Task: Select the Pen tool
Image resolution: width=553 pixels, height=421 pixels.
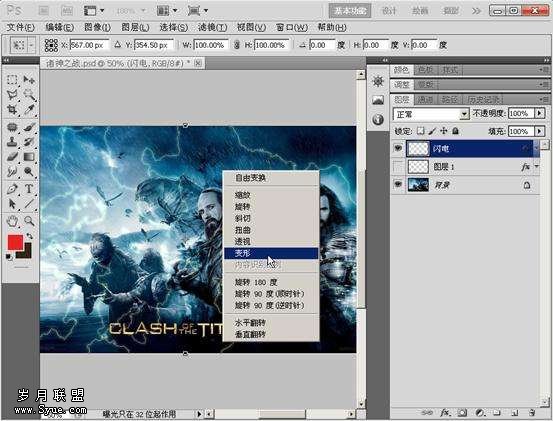Action: point(12,189)
